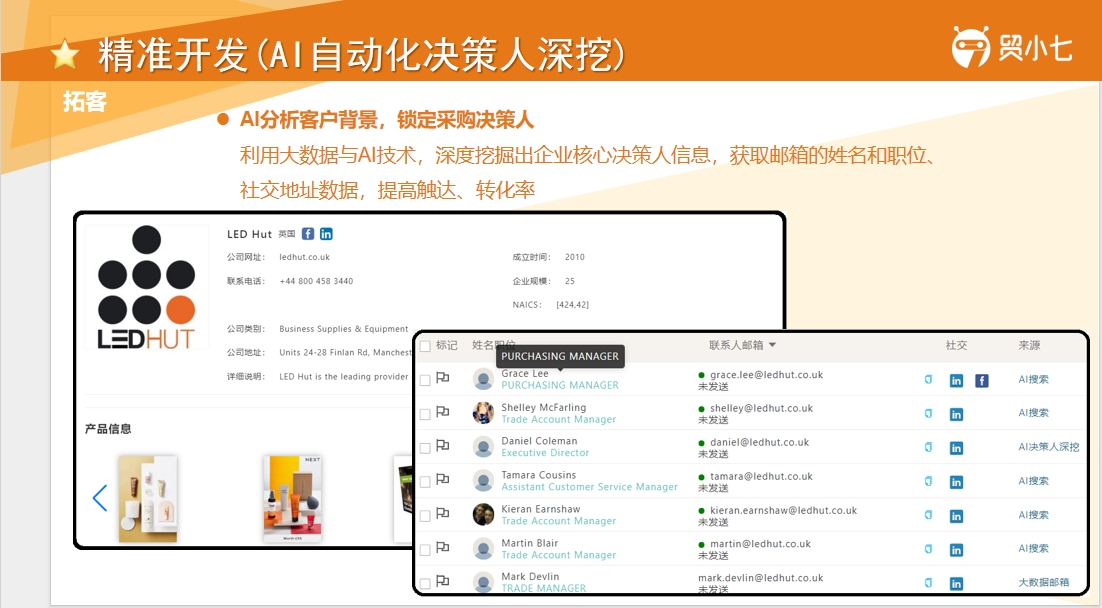The width and height of the screenshot is (1102, 608).
Task: Open Grace Lee's Facebook profile icon
Action: [982, 381]
